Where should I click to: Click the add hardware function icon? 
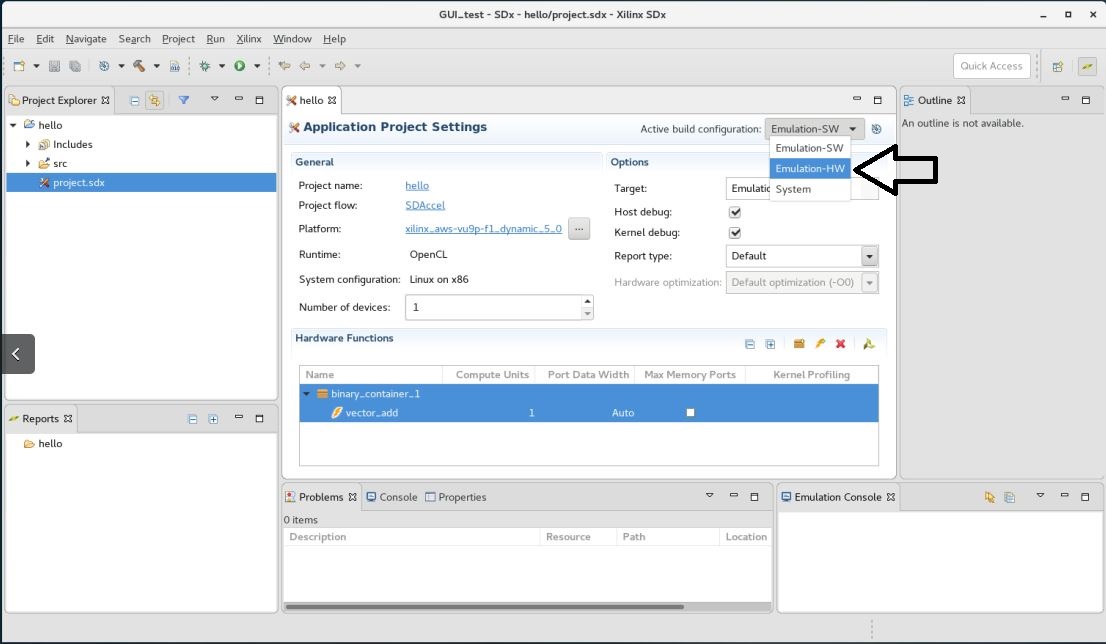[820, 344]
